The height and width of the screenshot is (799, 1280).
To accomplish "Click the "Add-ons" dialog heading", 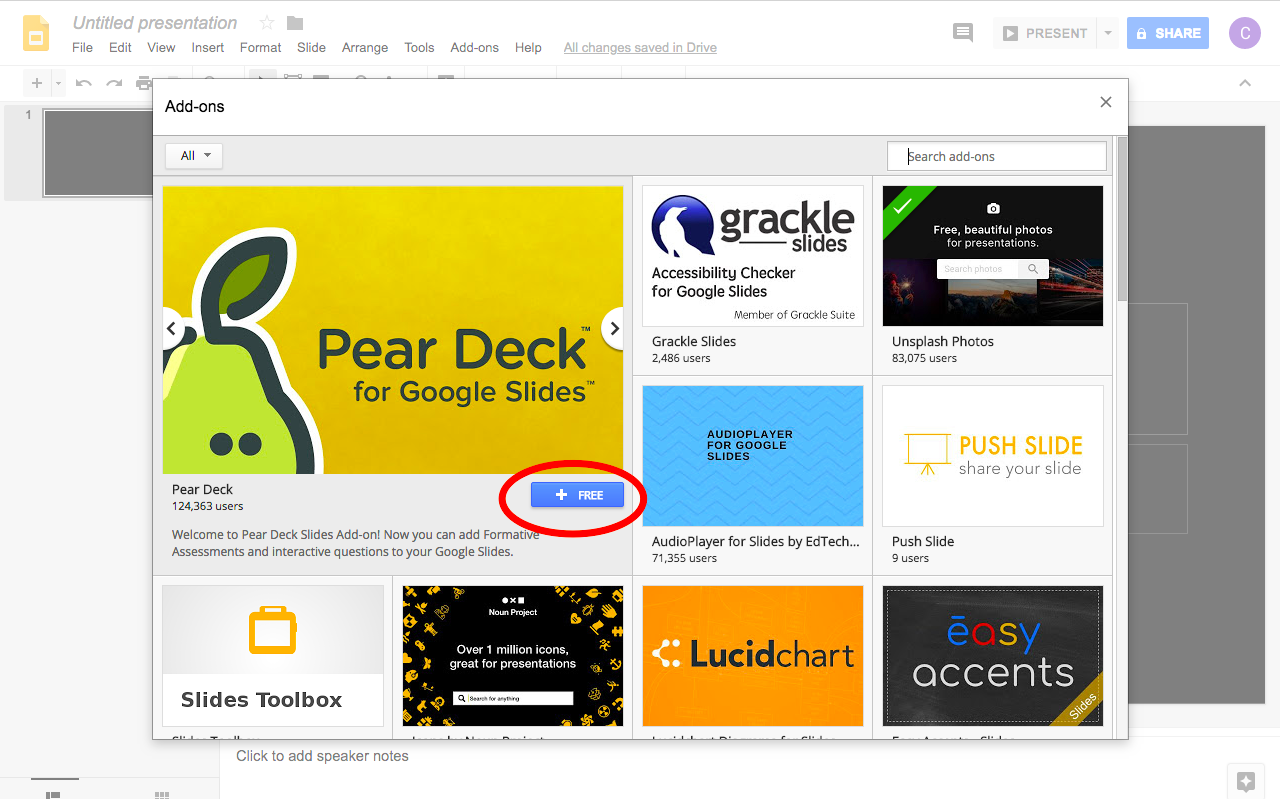I will pos(195,106).
